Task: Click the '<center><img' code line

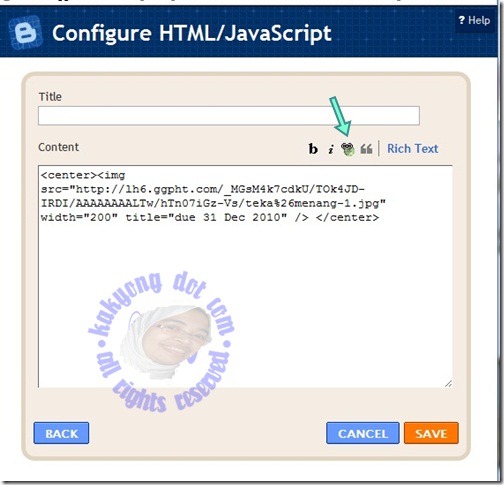Action: pos(83,175)
